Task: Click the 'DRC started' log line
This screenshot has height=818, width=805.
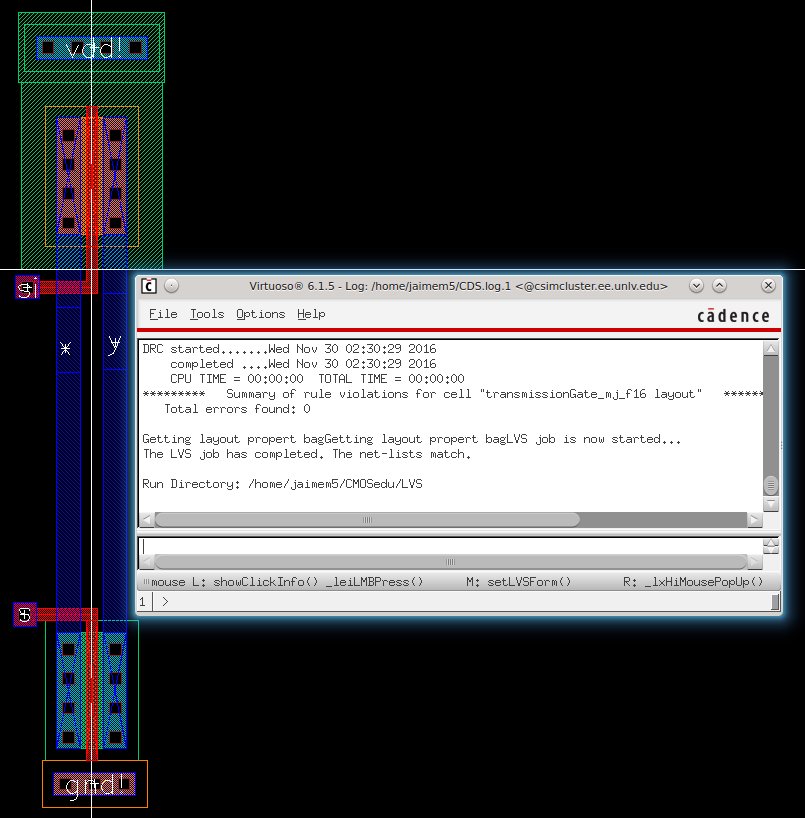Action: pyautogui.click(x=290, y=348)
